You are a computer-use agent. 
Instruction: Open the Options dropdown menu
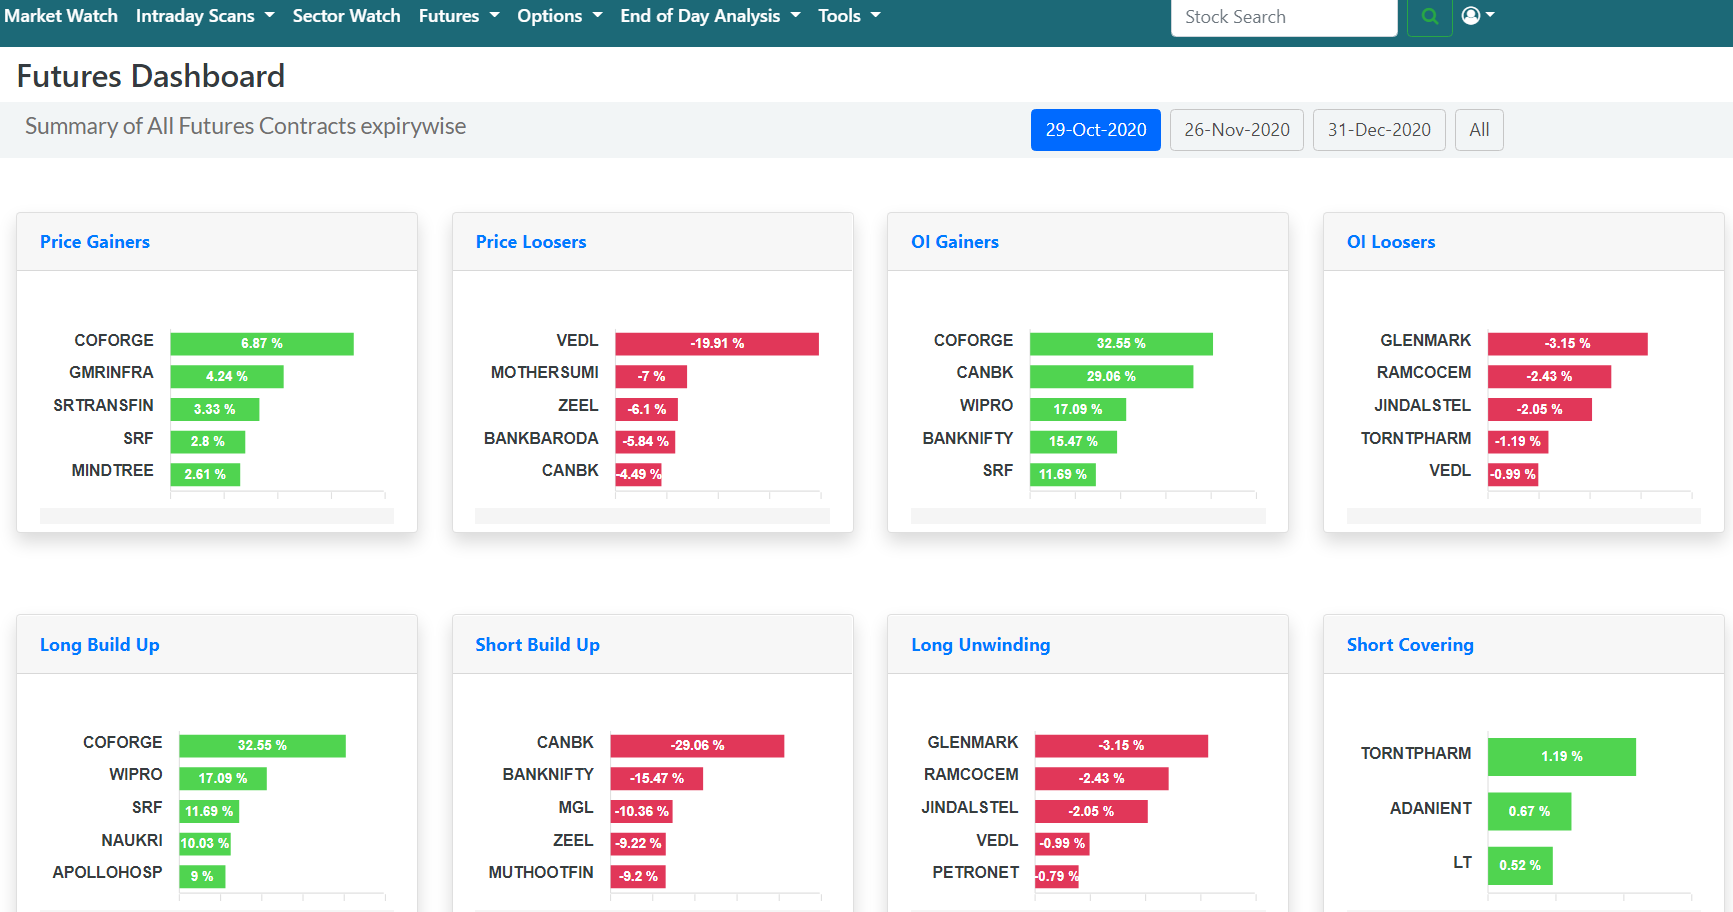pos(560,16)
